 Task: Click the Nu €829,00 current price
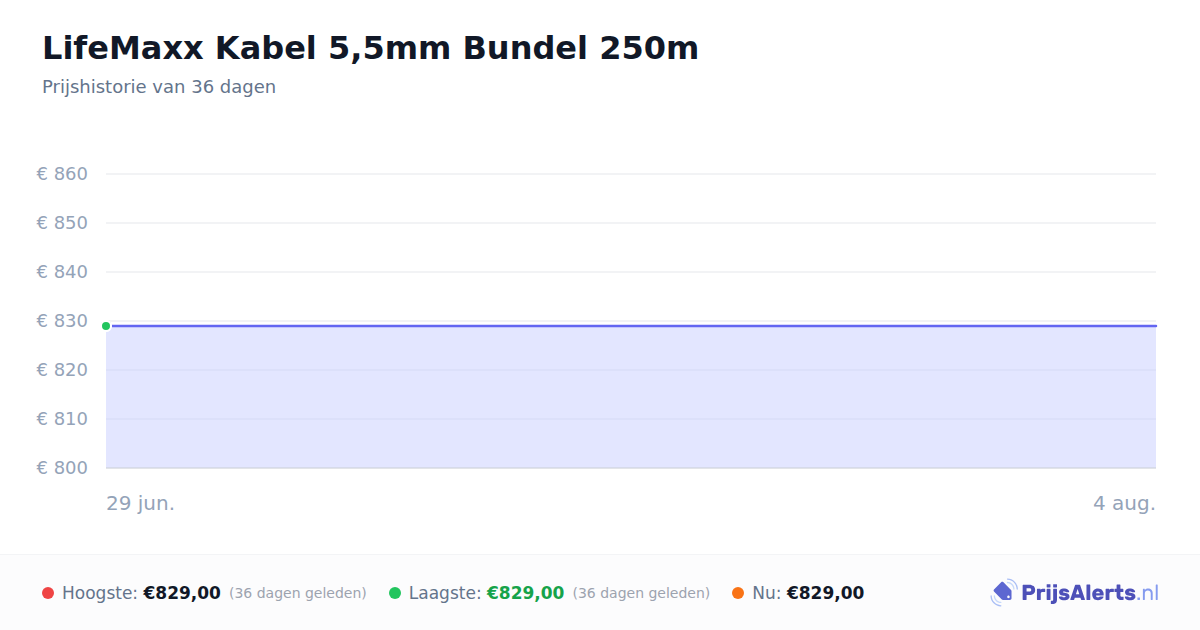(825, 593)
